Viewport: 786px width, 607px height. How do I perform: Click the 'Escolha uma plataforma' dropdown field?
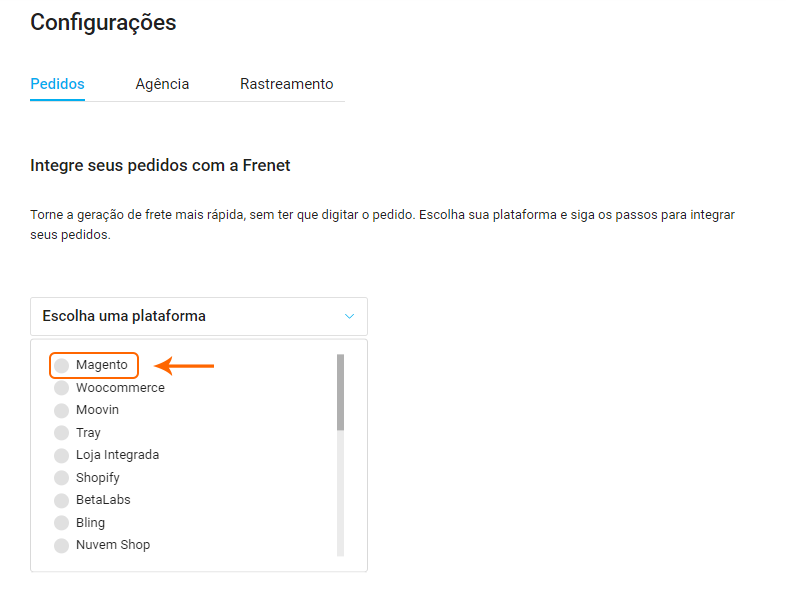click(x=190, y=316)
